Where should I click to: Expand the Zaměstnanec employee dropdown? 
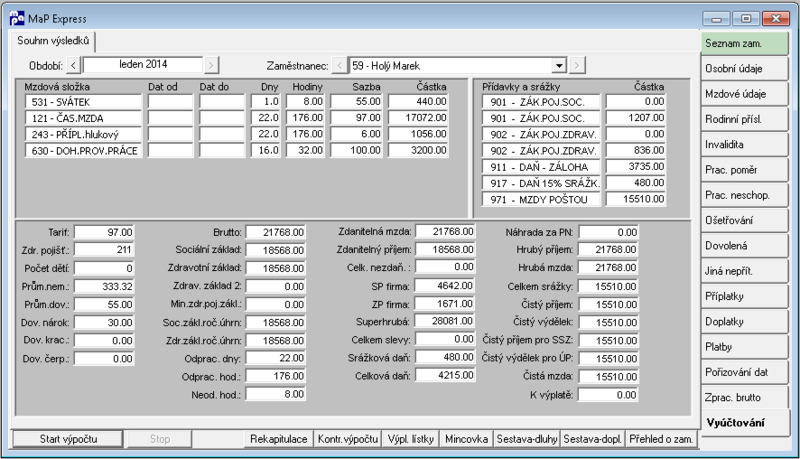[x=559, y=66]
